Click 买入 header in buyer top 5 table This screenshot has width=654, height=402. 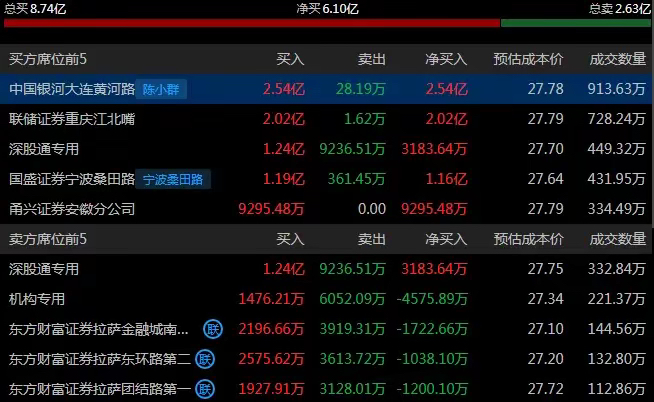(x=290, y=59)
